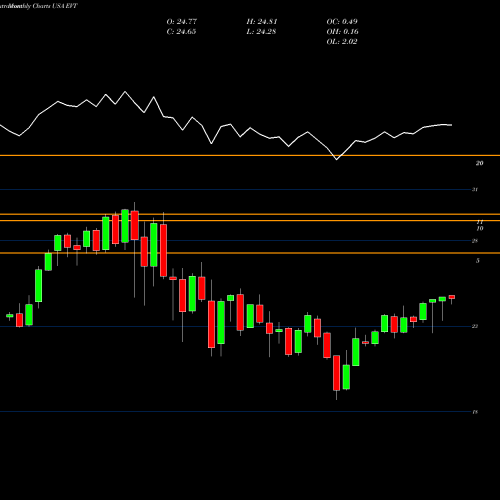Click the 5 level label below orange line

478,261
